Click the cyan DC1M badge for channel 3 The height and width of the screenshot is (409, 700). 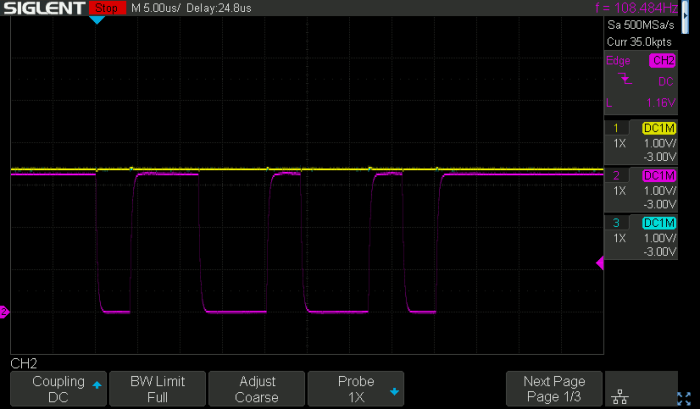(x=659, y=222)
